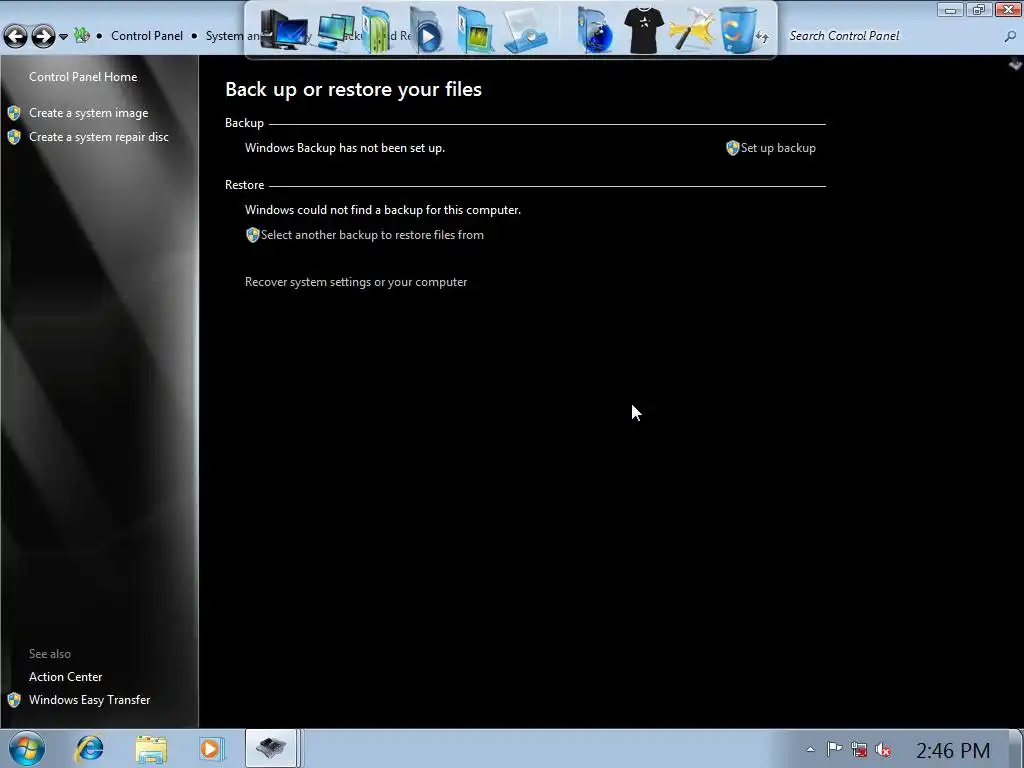This screenshot has width=1024, height=768.
Task: Select another backup to restore files from
Action: pos(372,235)
